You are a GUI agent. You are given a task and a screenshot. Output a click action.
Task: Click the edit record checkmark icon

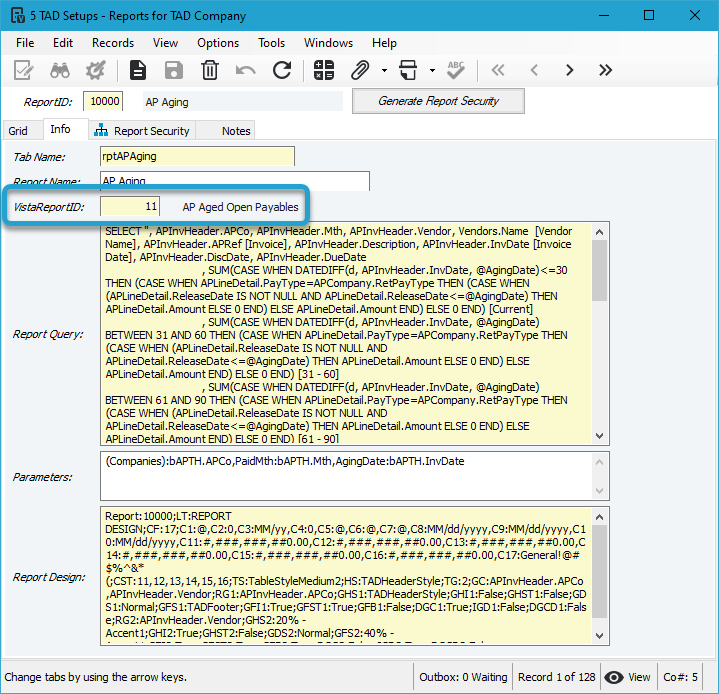23,70
